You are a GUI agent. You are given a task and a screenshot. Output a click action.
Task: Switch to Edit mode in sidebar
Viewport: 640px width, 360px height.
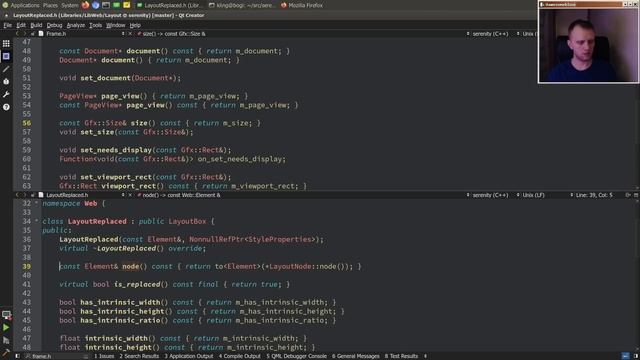[x=6, y=56]
